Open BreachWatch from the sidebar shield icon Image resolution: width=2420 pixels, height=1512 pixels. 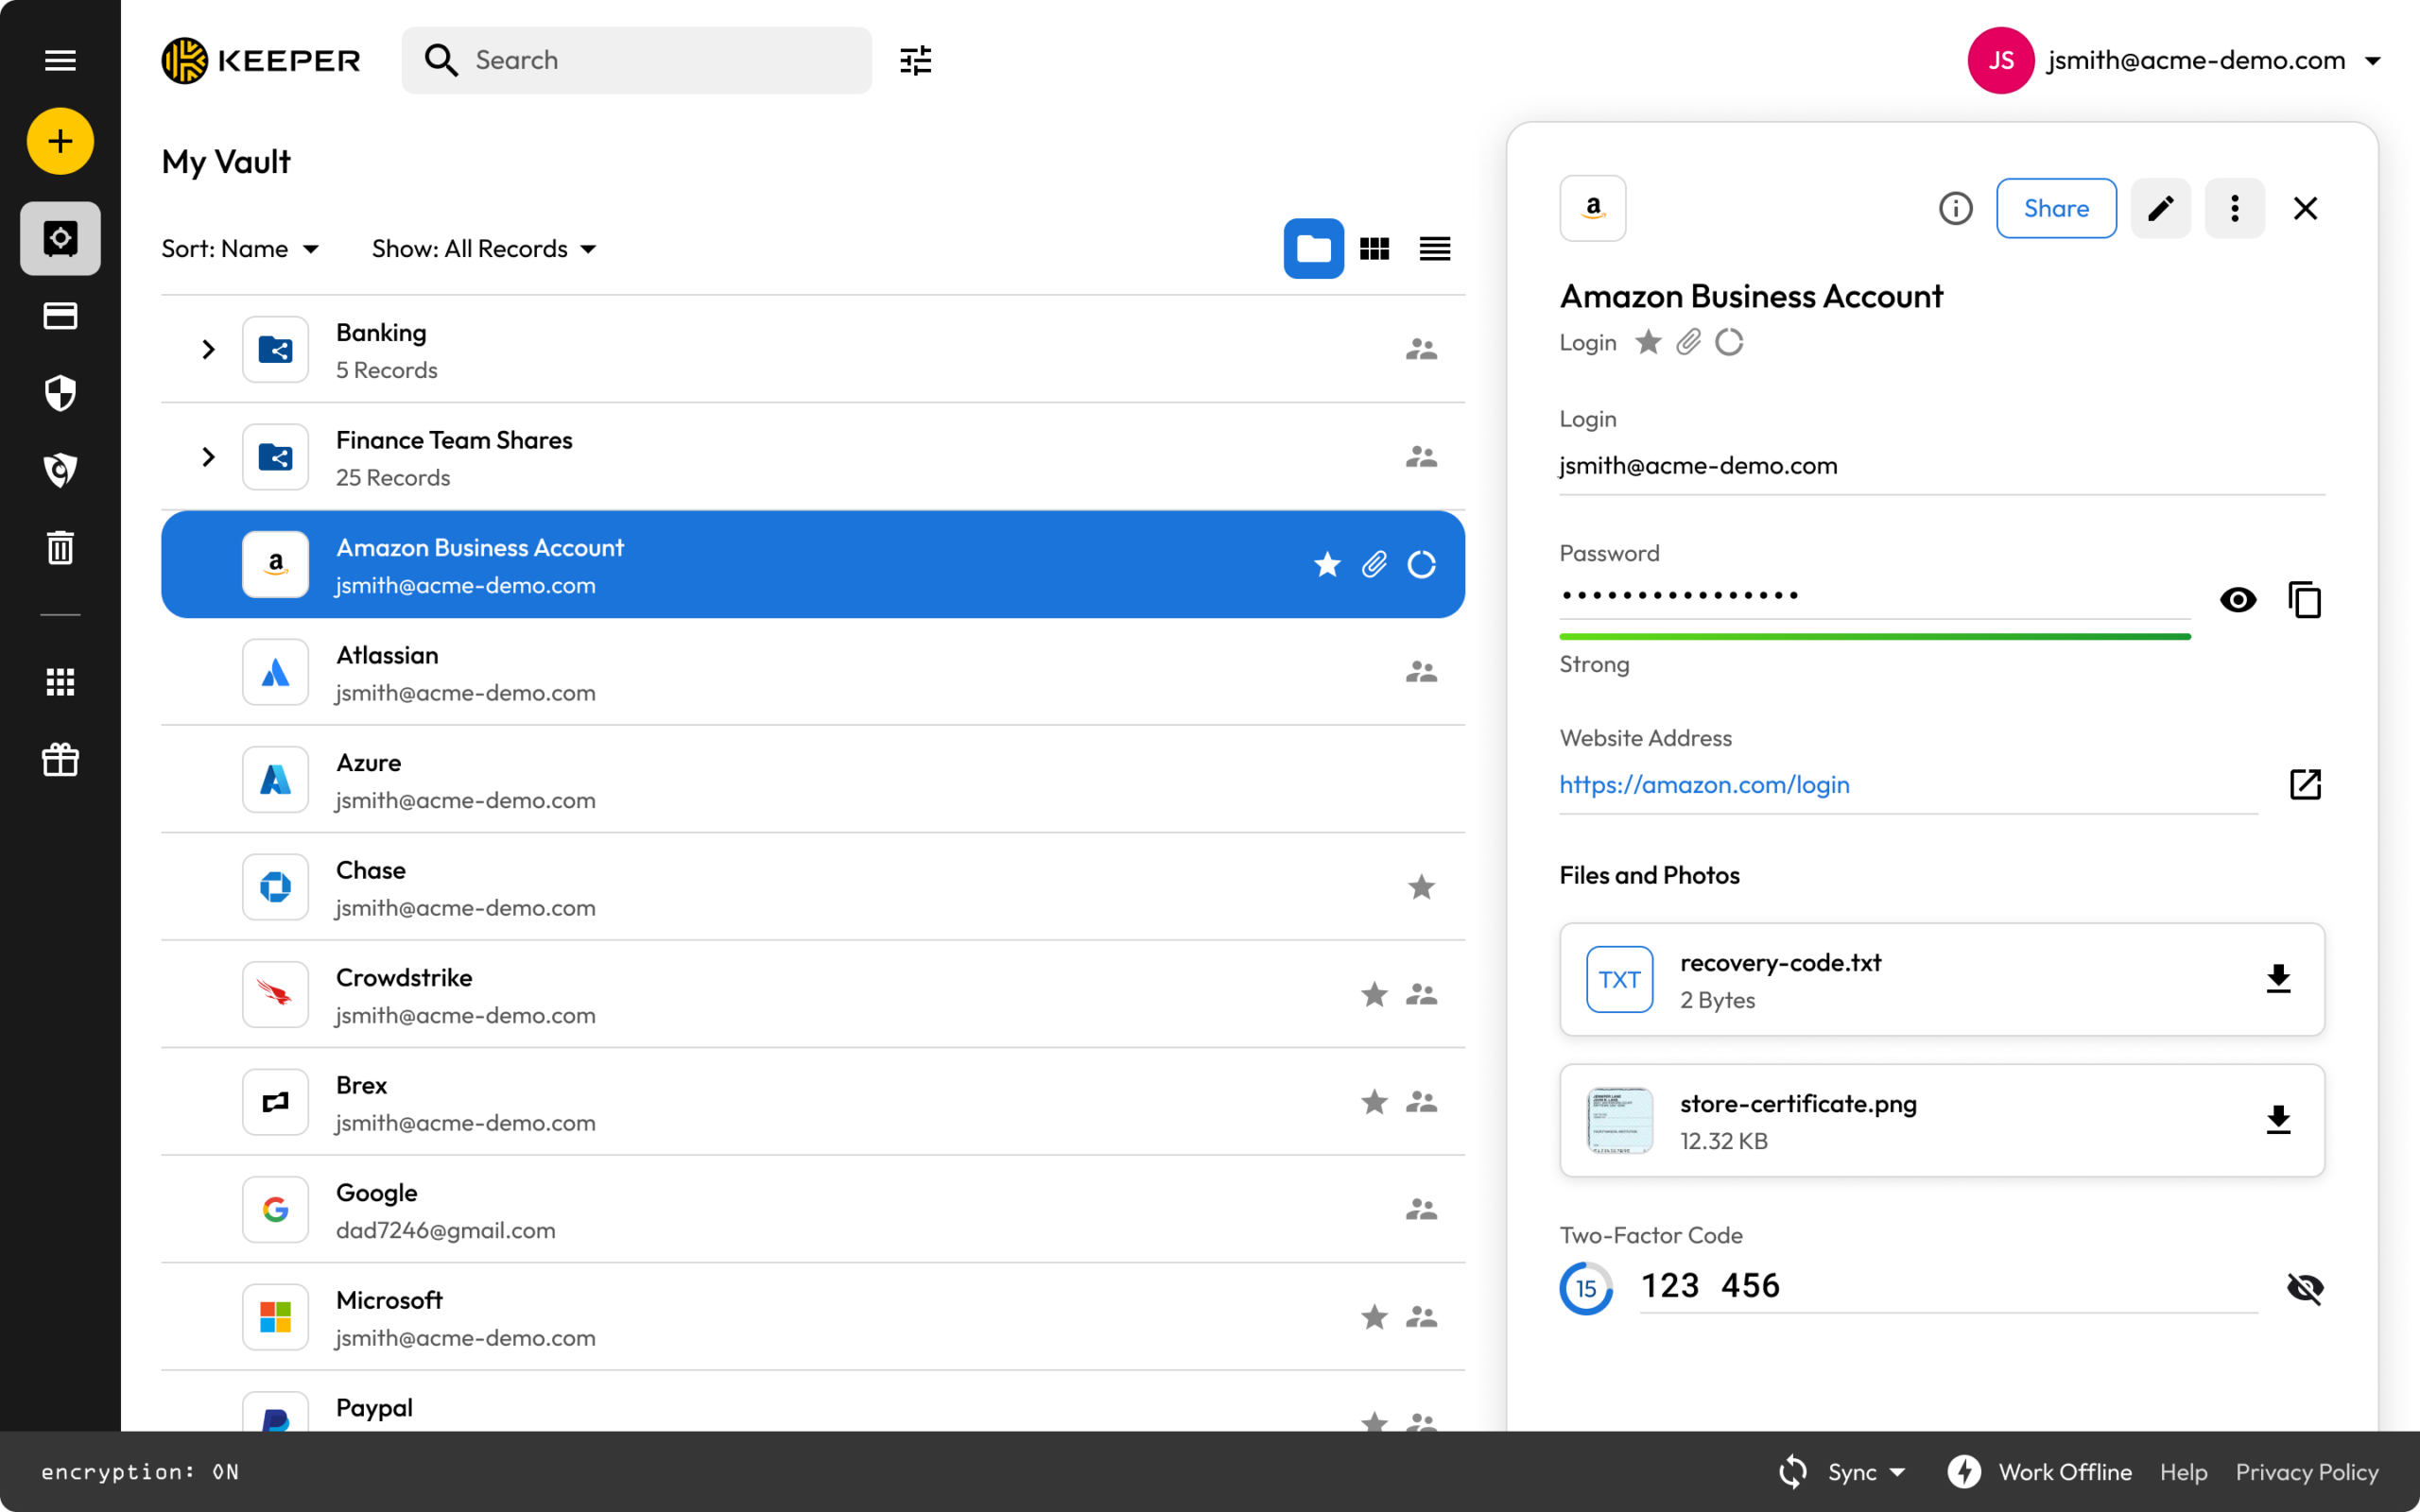(60, 393)
